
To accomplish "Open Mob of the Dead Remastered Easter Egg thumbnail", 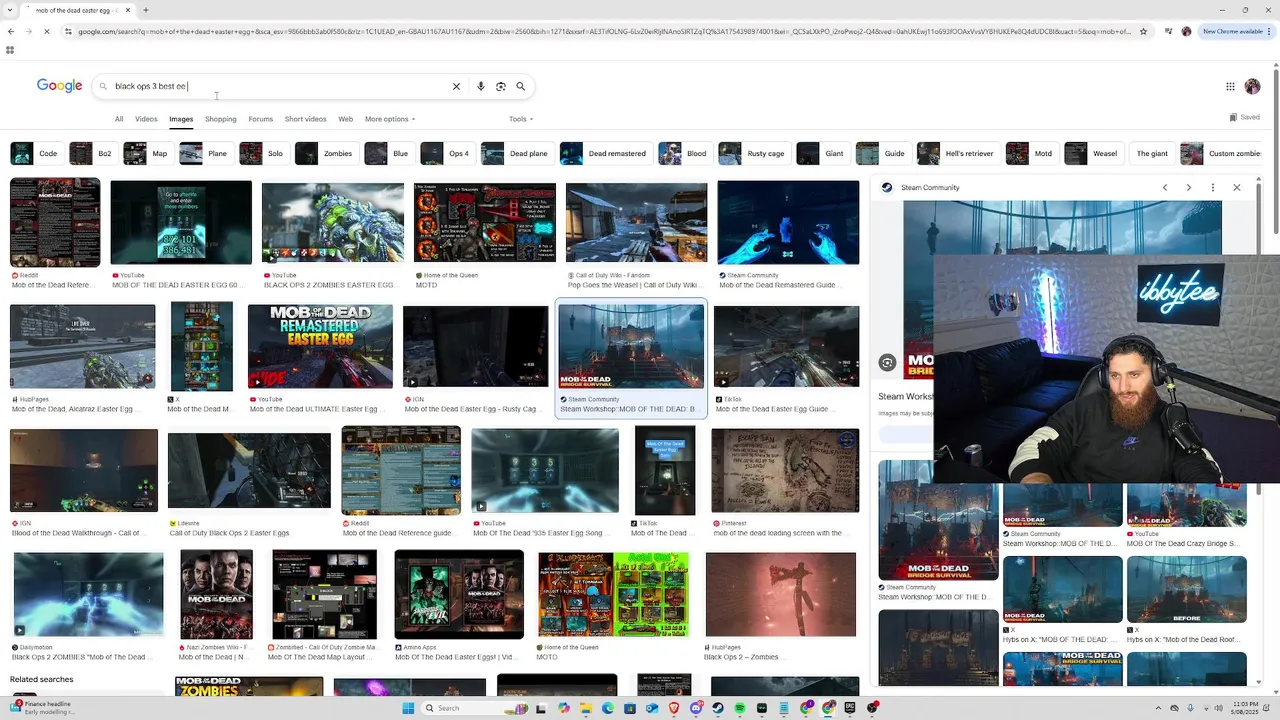I will tap(320, 346).
